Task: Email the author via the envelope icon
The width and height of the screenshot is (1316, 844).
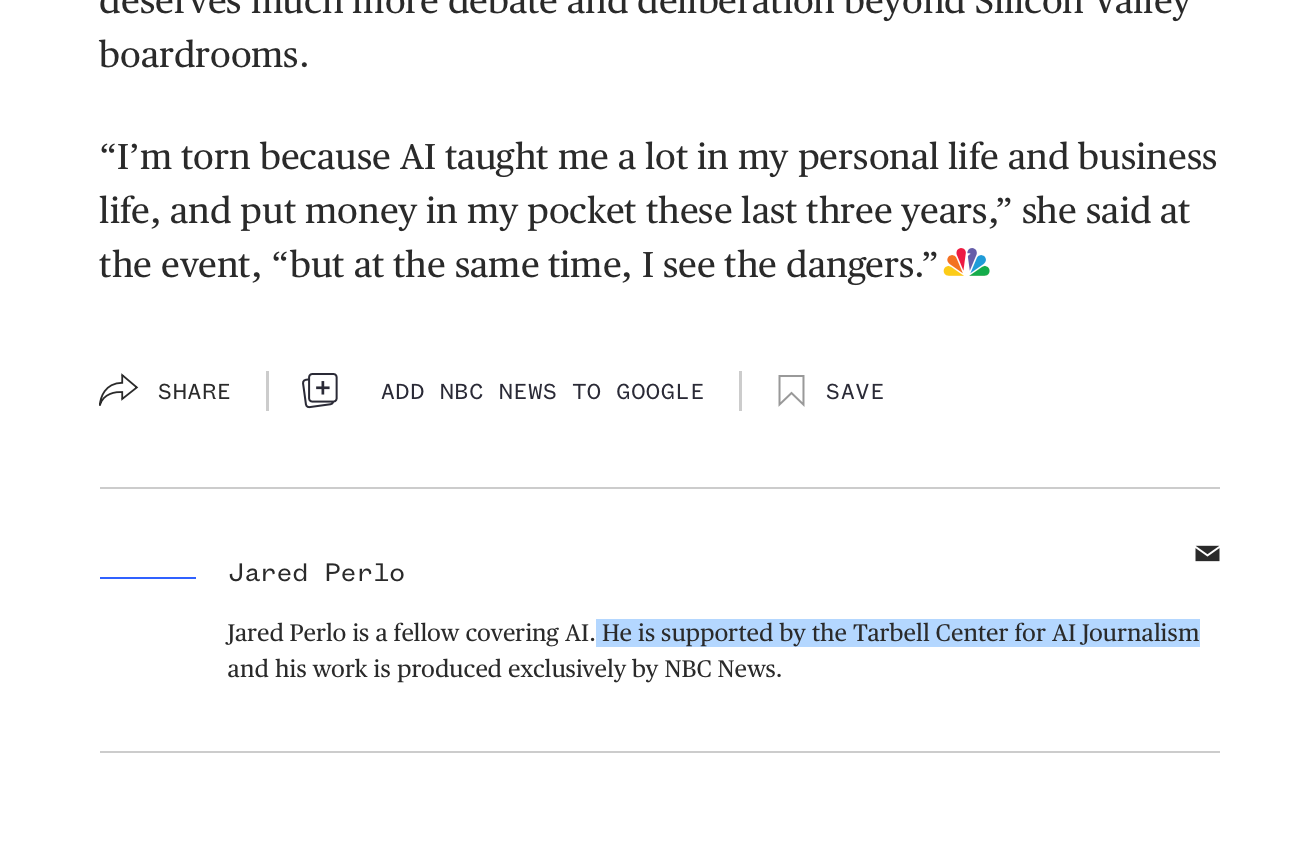Action: pyautogui.click(x=1207, y=554)
